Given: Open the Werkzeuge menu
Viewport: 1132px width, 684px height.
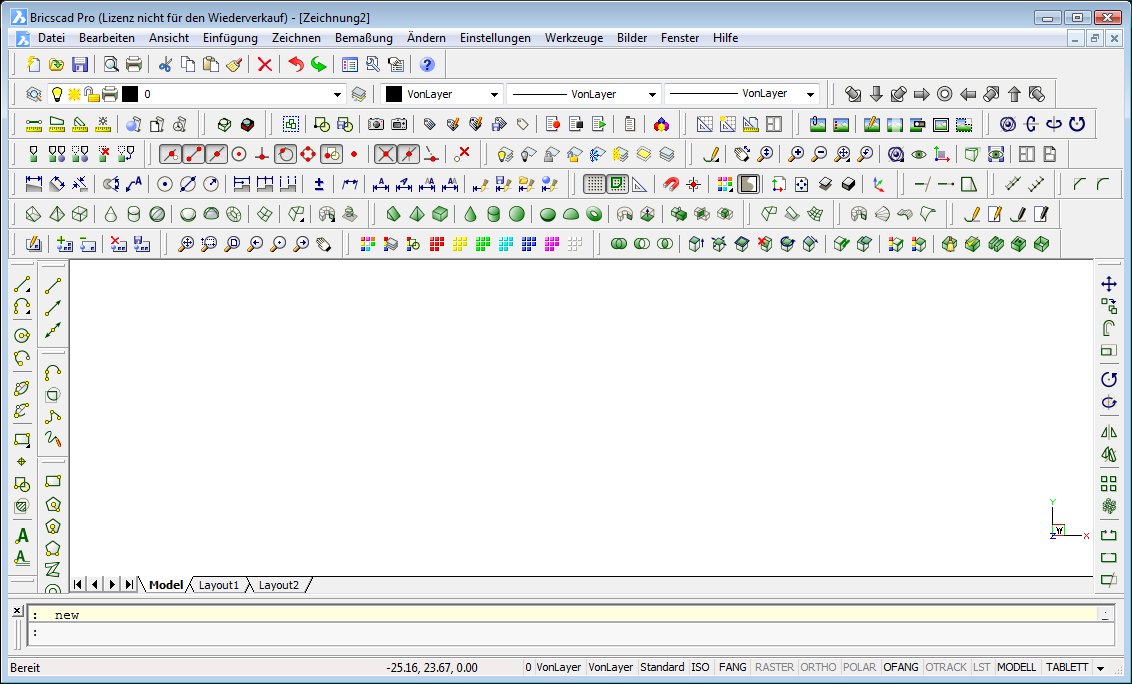Looking at the screenshot, I should point(574,38).
